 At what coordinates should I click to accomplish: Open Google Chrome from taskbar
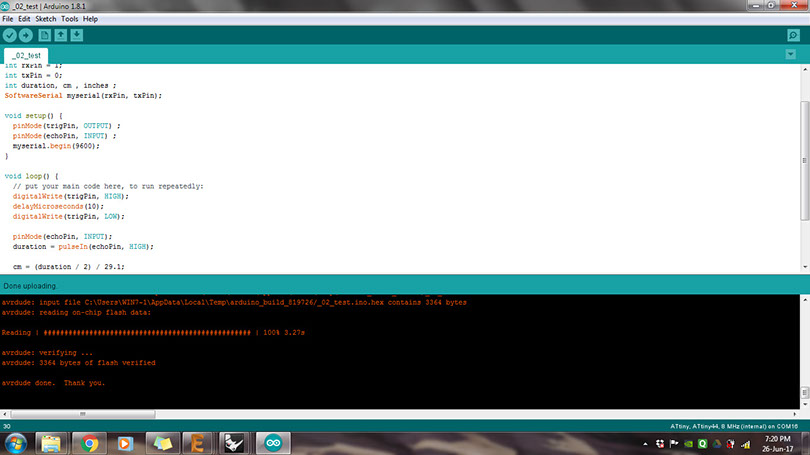(89, 444)
